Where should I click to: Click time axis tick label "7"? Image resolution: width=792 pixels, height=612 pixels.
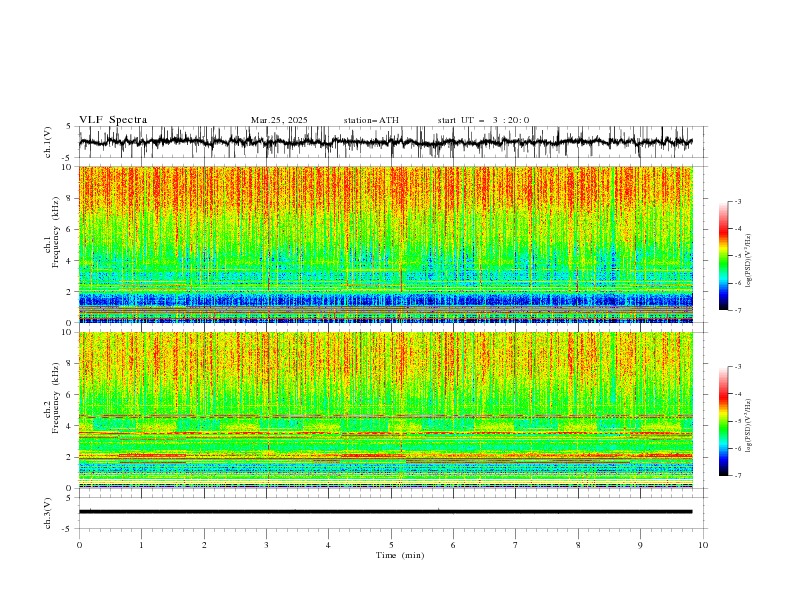click(516, 545)
